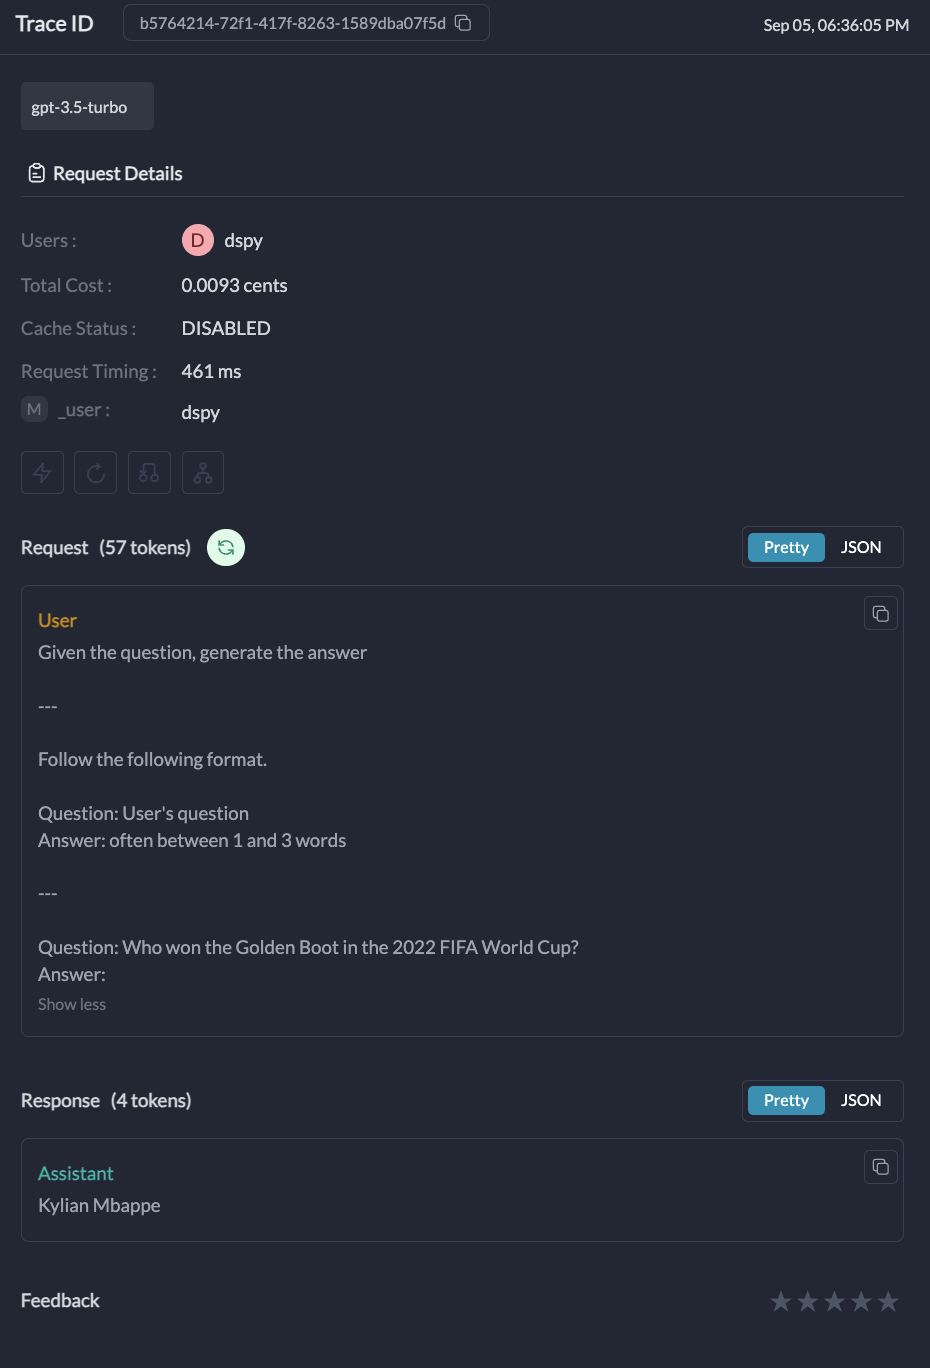Open the dspy user link
This screenshot has height=1368, width=930.
[243, 240]
